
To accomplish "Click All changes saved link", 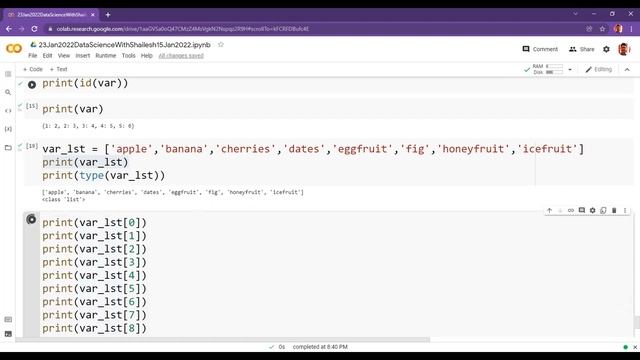I will click(x=181, y=56).
